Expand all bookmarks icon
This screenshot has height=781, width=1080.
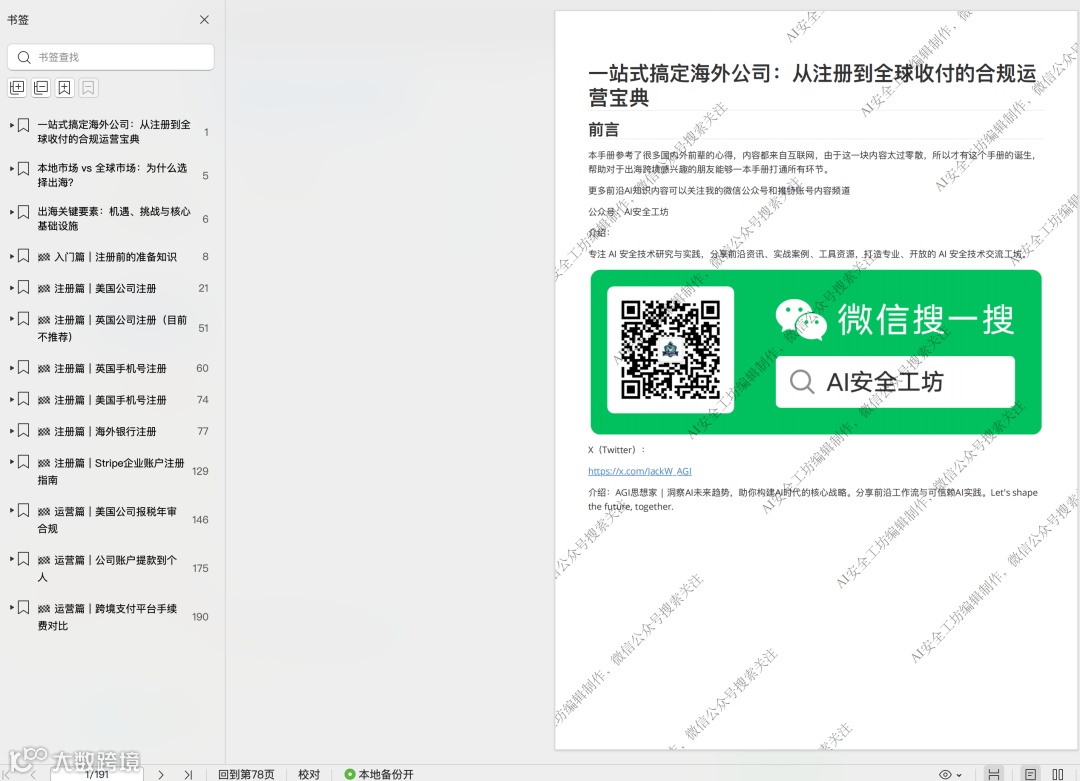[17, 87]
